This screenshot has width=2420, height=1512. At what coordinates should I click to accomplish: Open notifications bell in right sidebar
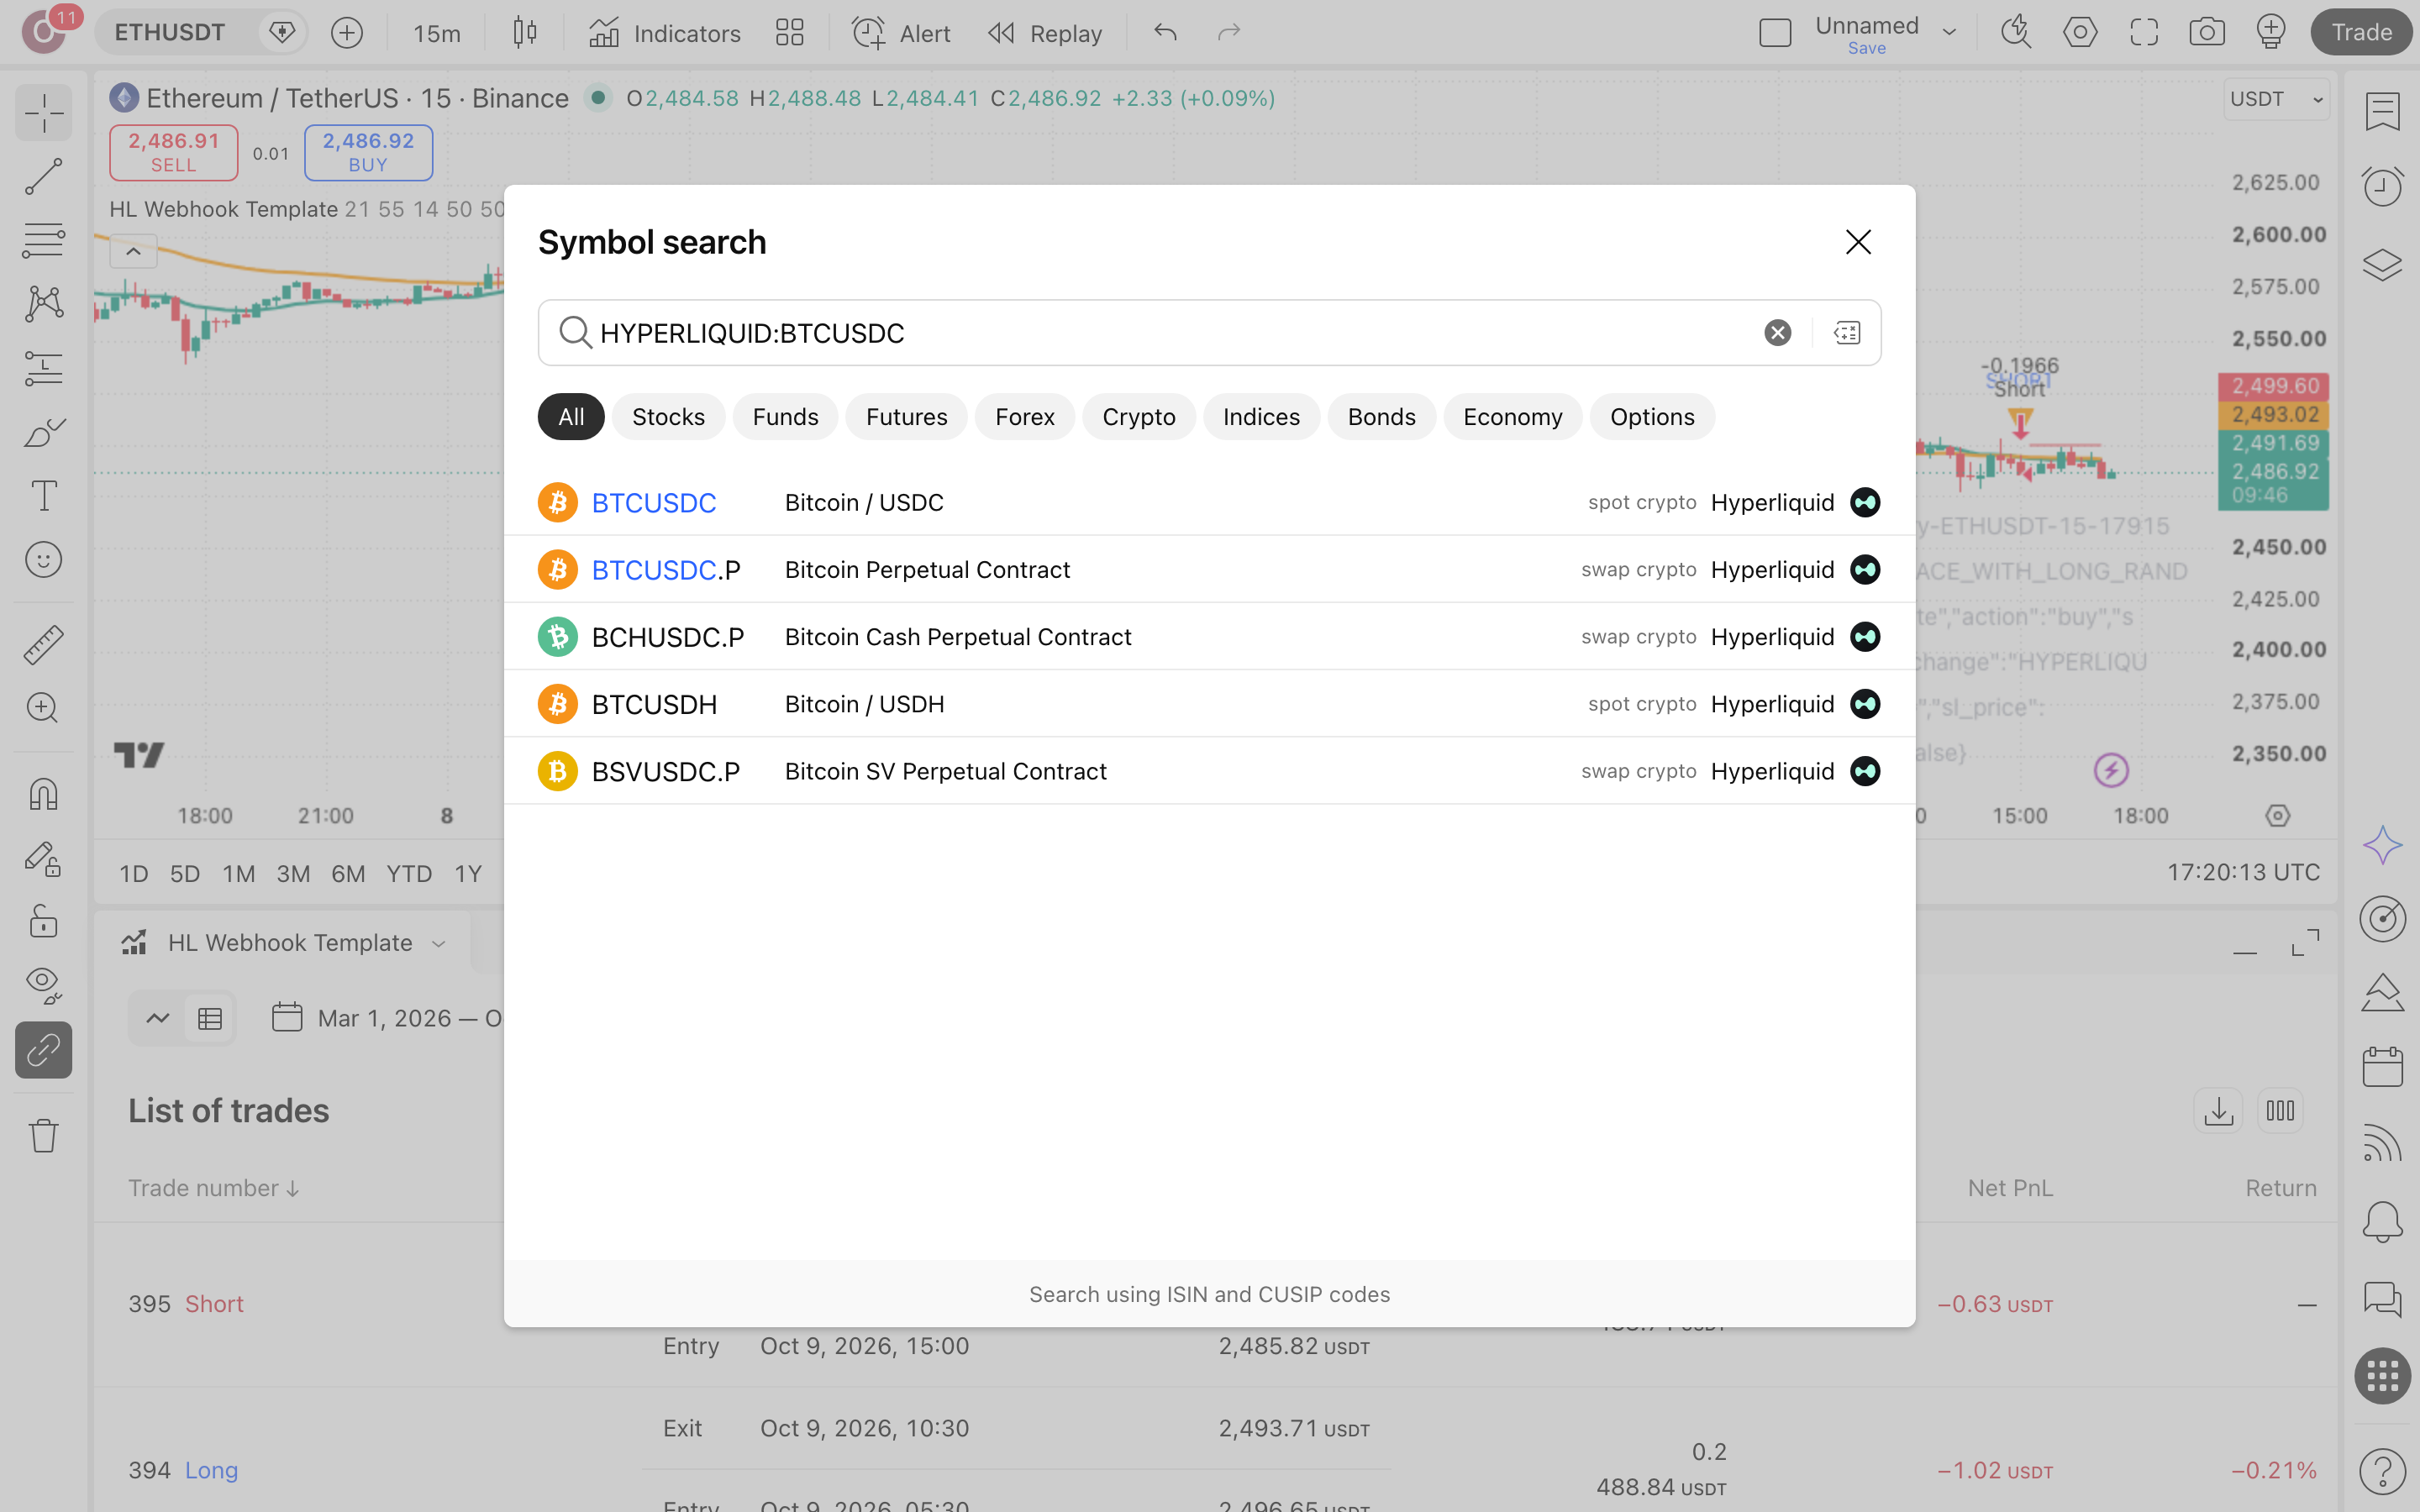pyautogui.click(x=2382, y=1222)
